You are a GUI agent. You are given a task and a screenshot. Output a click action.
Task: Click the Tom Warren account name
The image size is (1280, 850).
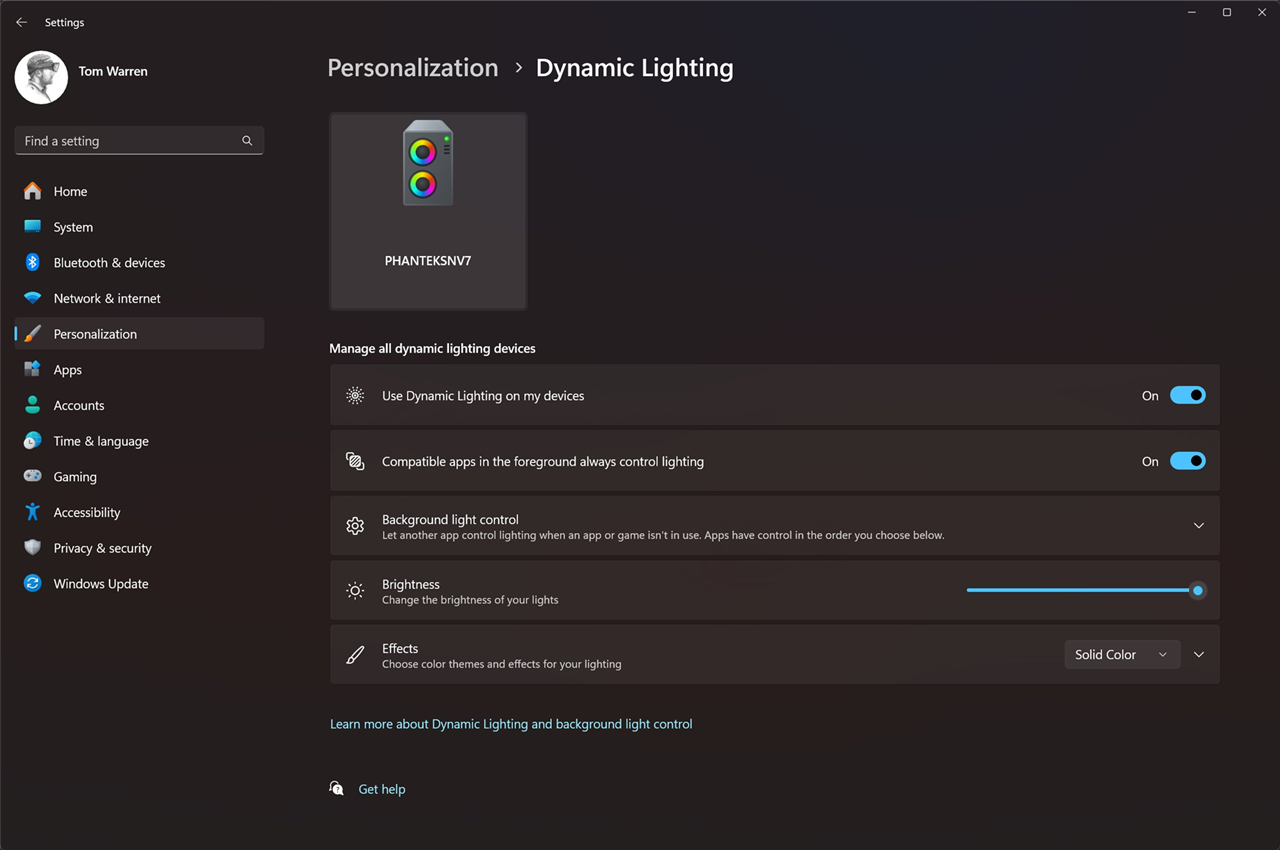[x=113, y=71]
